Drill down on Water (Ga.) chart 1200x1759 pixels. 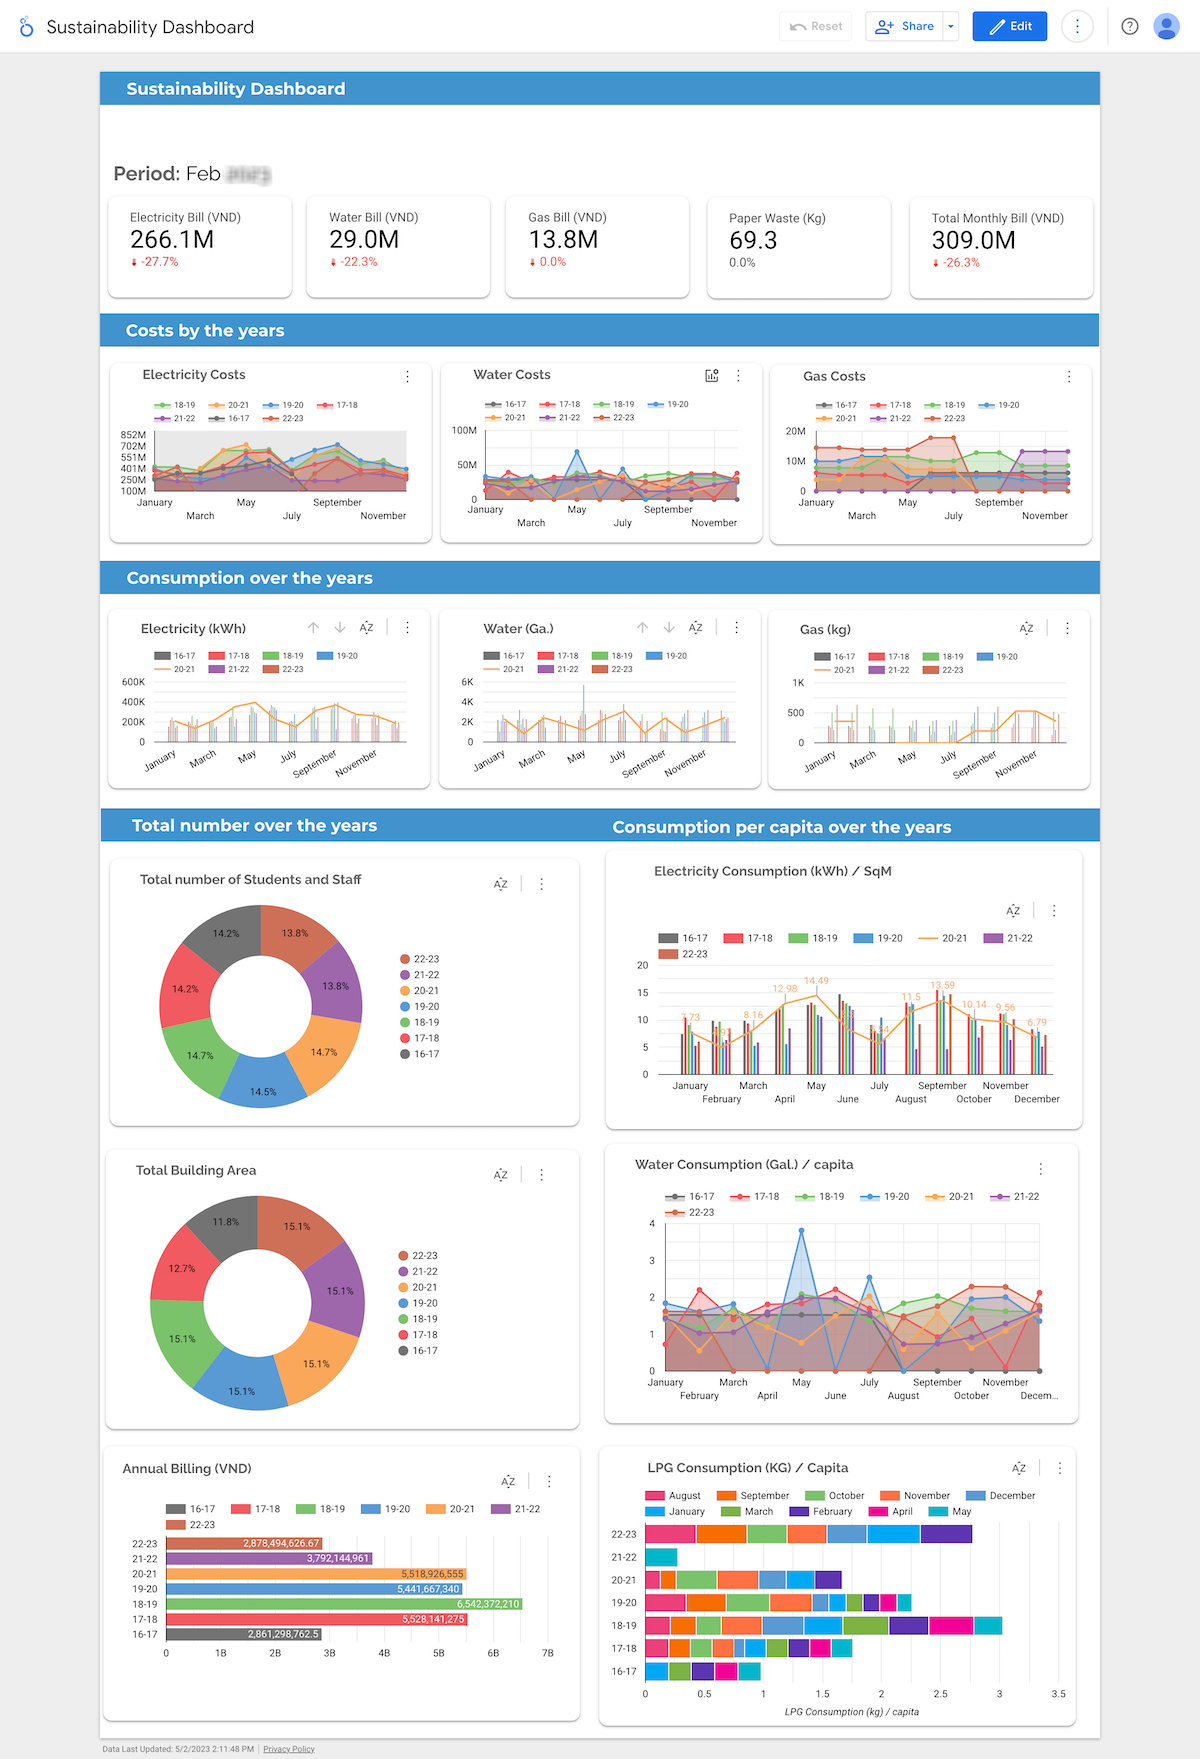(669, 628)
